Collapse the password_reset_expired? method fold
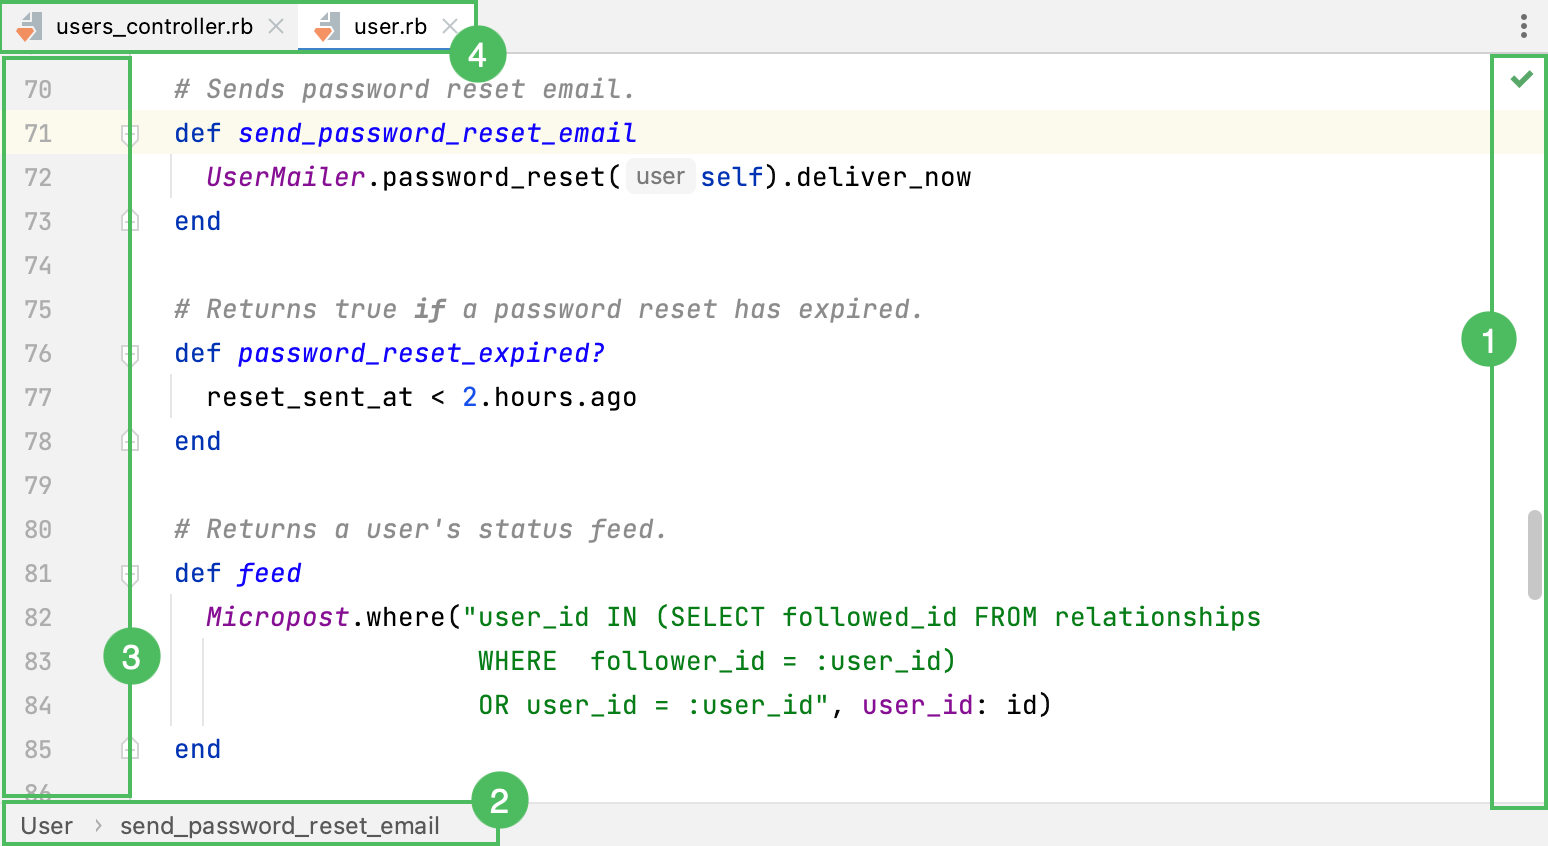 pyautogui.click(x=130, y=354)
